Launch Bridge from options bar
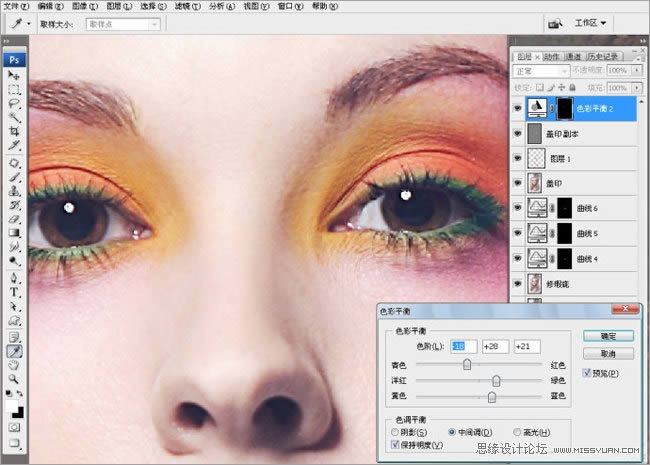The width and height of the screenshot is (650, 465). click(x=555, y=24)
